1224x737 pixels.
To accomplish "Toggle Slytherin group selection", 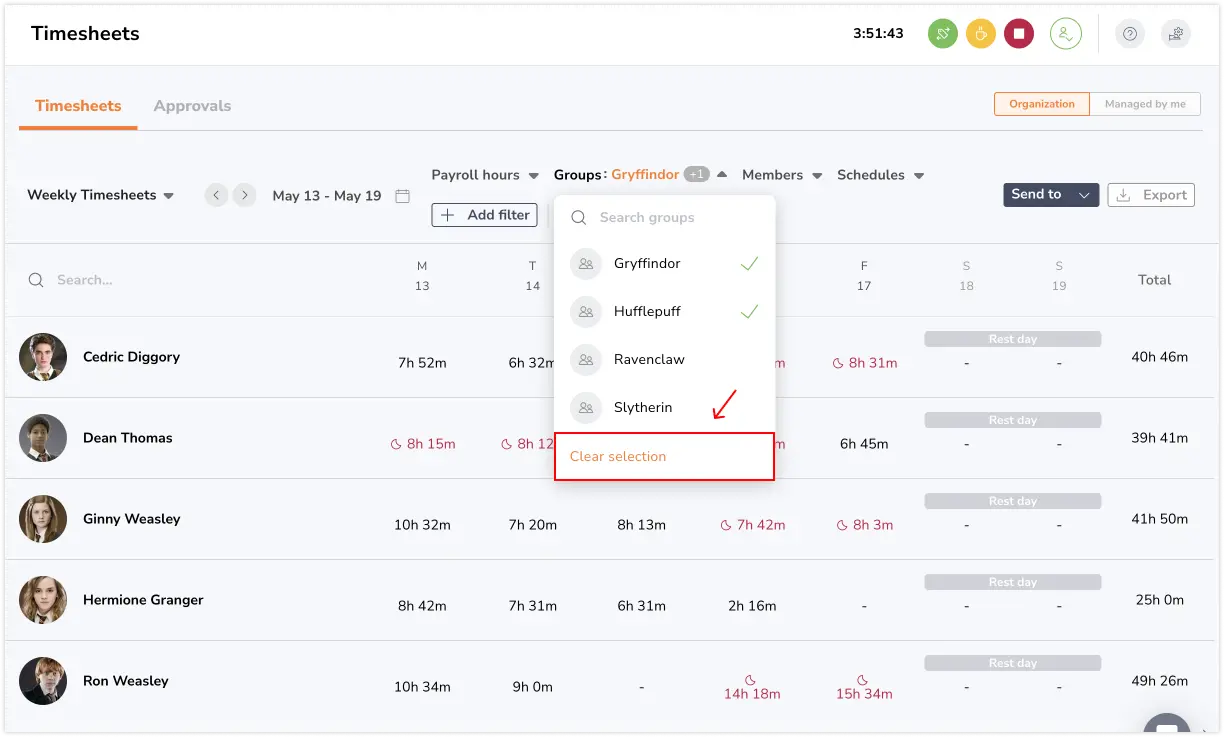I will pyautogui.click(x=643, y=407).
